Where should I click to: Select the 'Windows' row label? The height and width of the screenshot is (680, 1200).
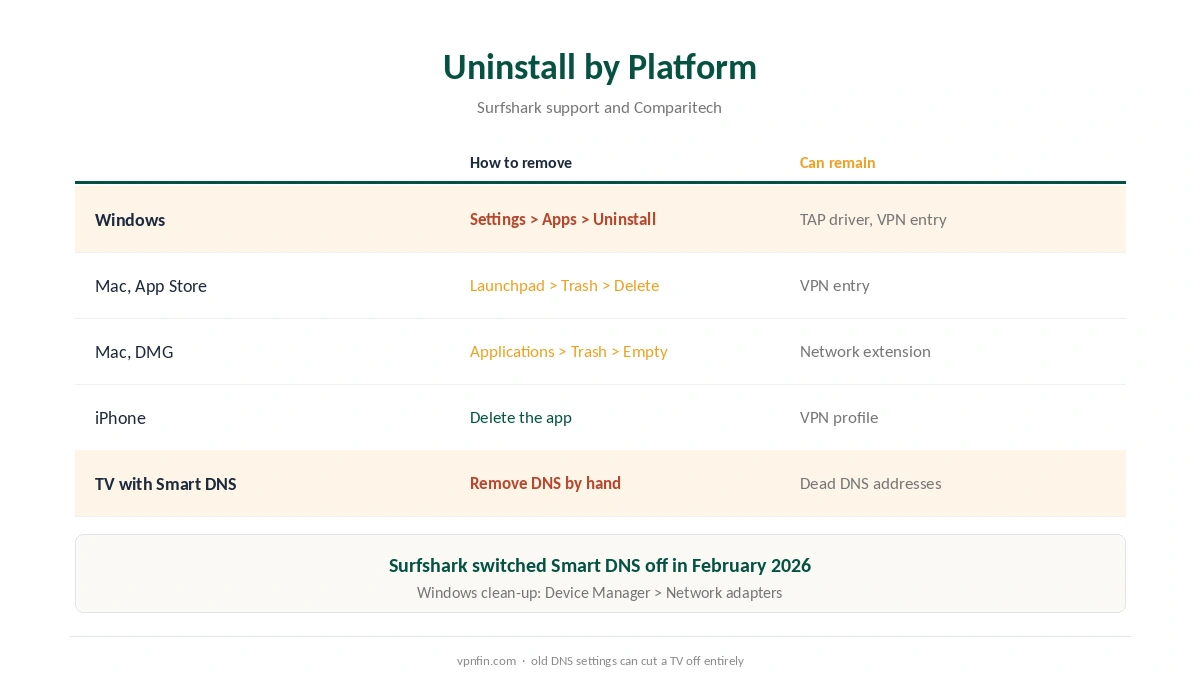point(130,219)
